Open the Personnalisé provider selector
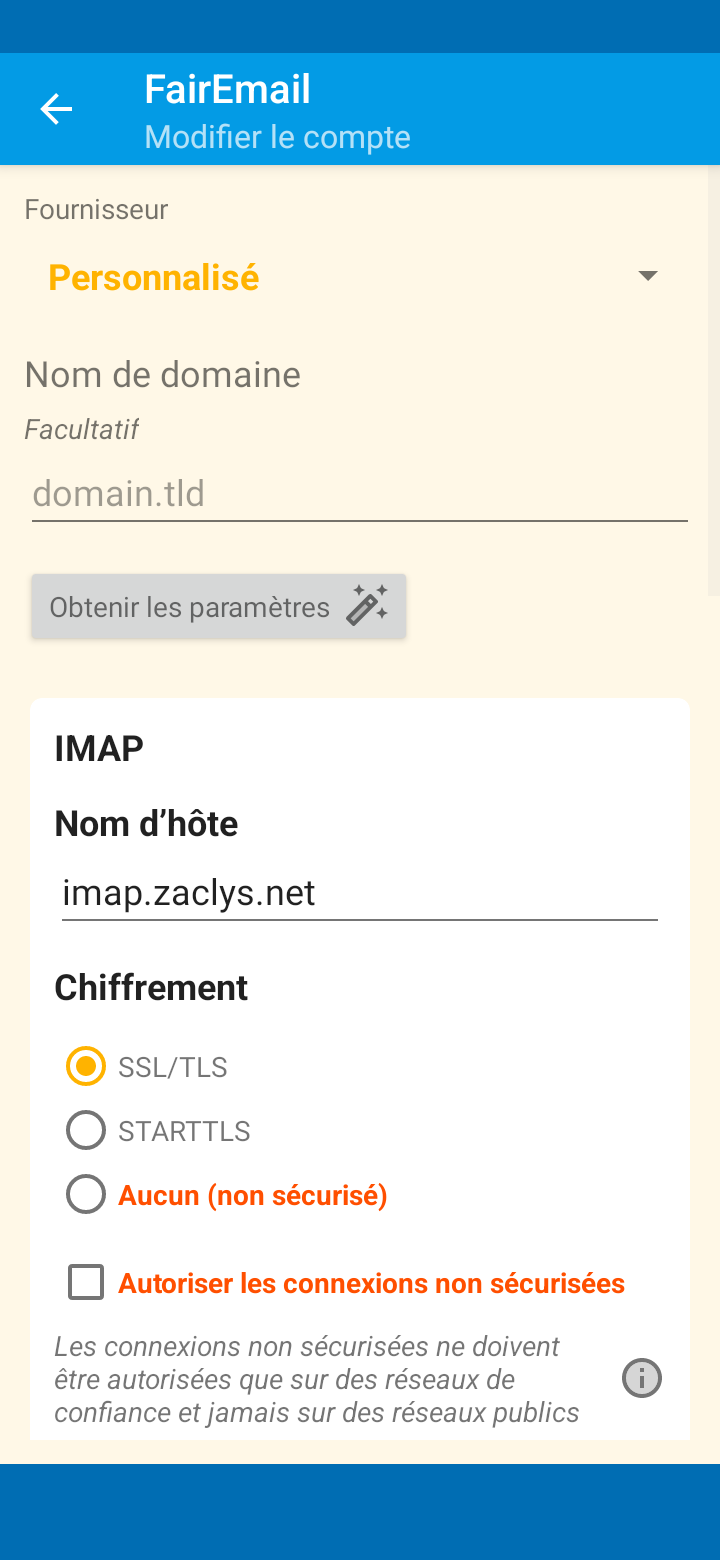Viewport: 720px width, 1560px height. [x=154, y=277]
